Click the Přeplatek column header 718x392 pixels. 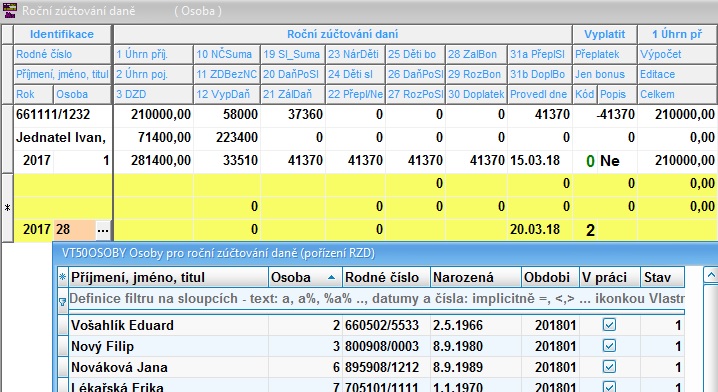pos(604,54)
